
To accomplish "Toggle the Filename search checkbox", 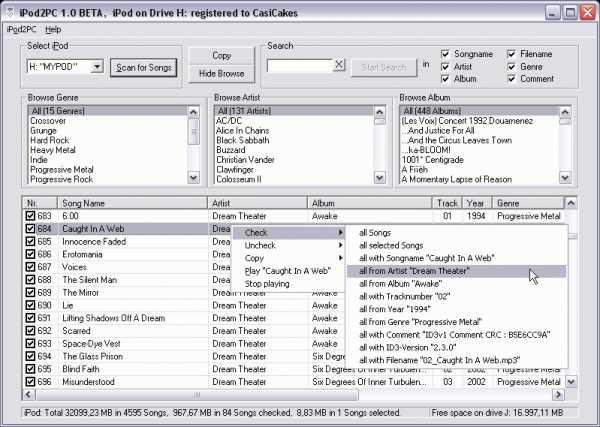I will click(511, 54).
